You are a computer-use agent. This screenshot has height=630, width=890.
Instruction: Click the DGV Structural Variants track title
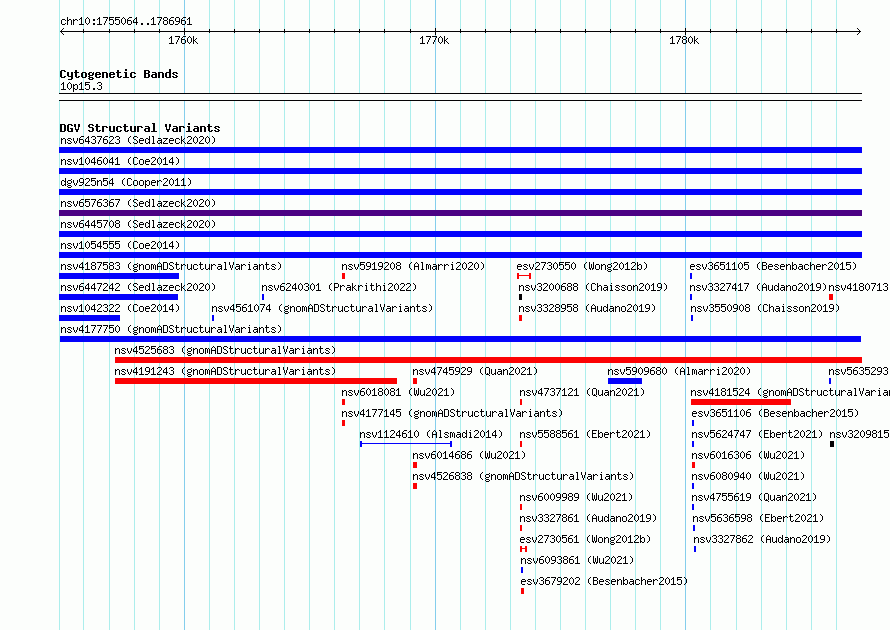[140, 128]
